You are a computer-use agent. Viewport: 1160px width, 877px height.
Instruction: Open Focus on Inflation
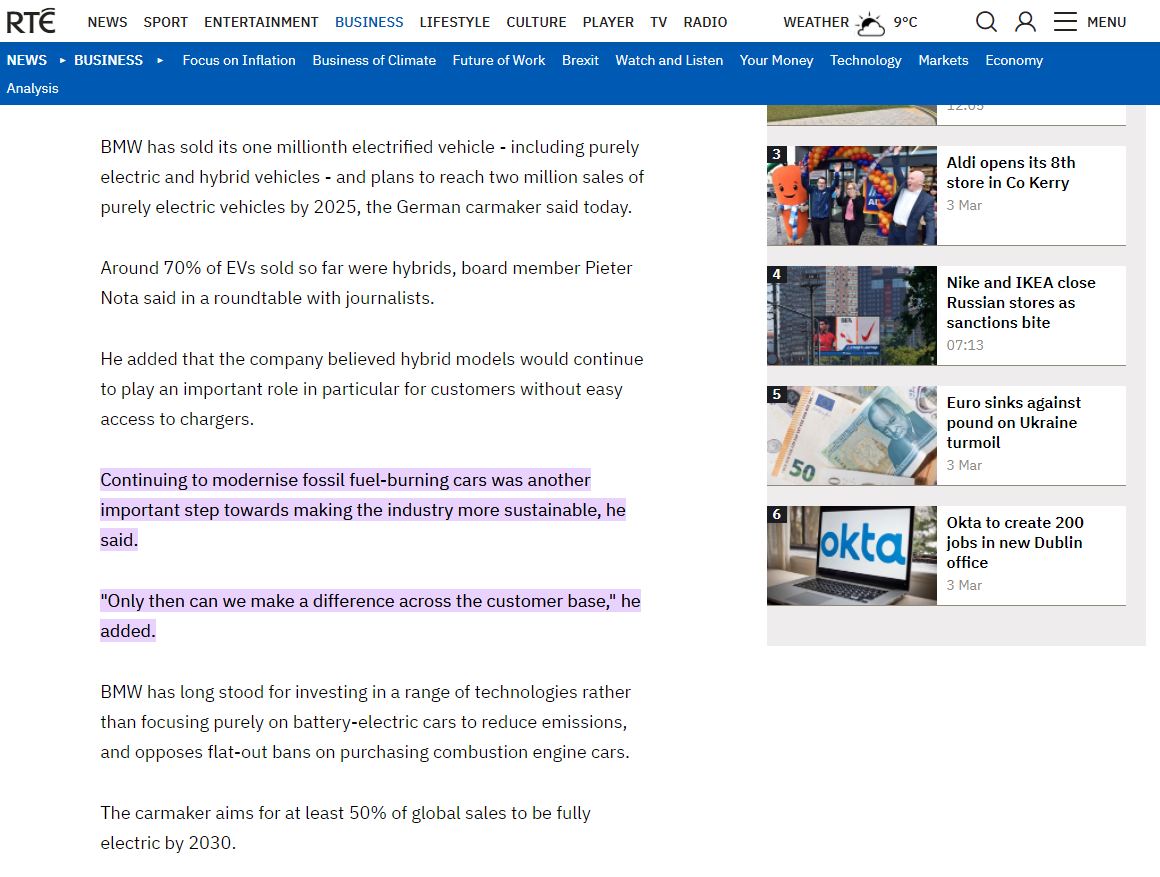click(239, 60)
